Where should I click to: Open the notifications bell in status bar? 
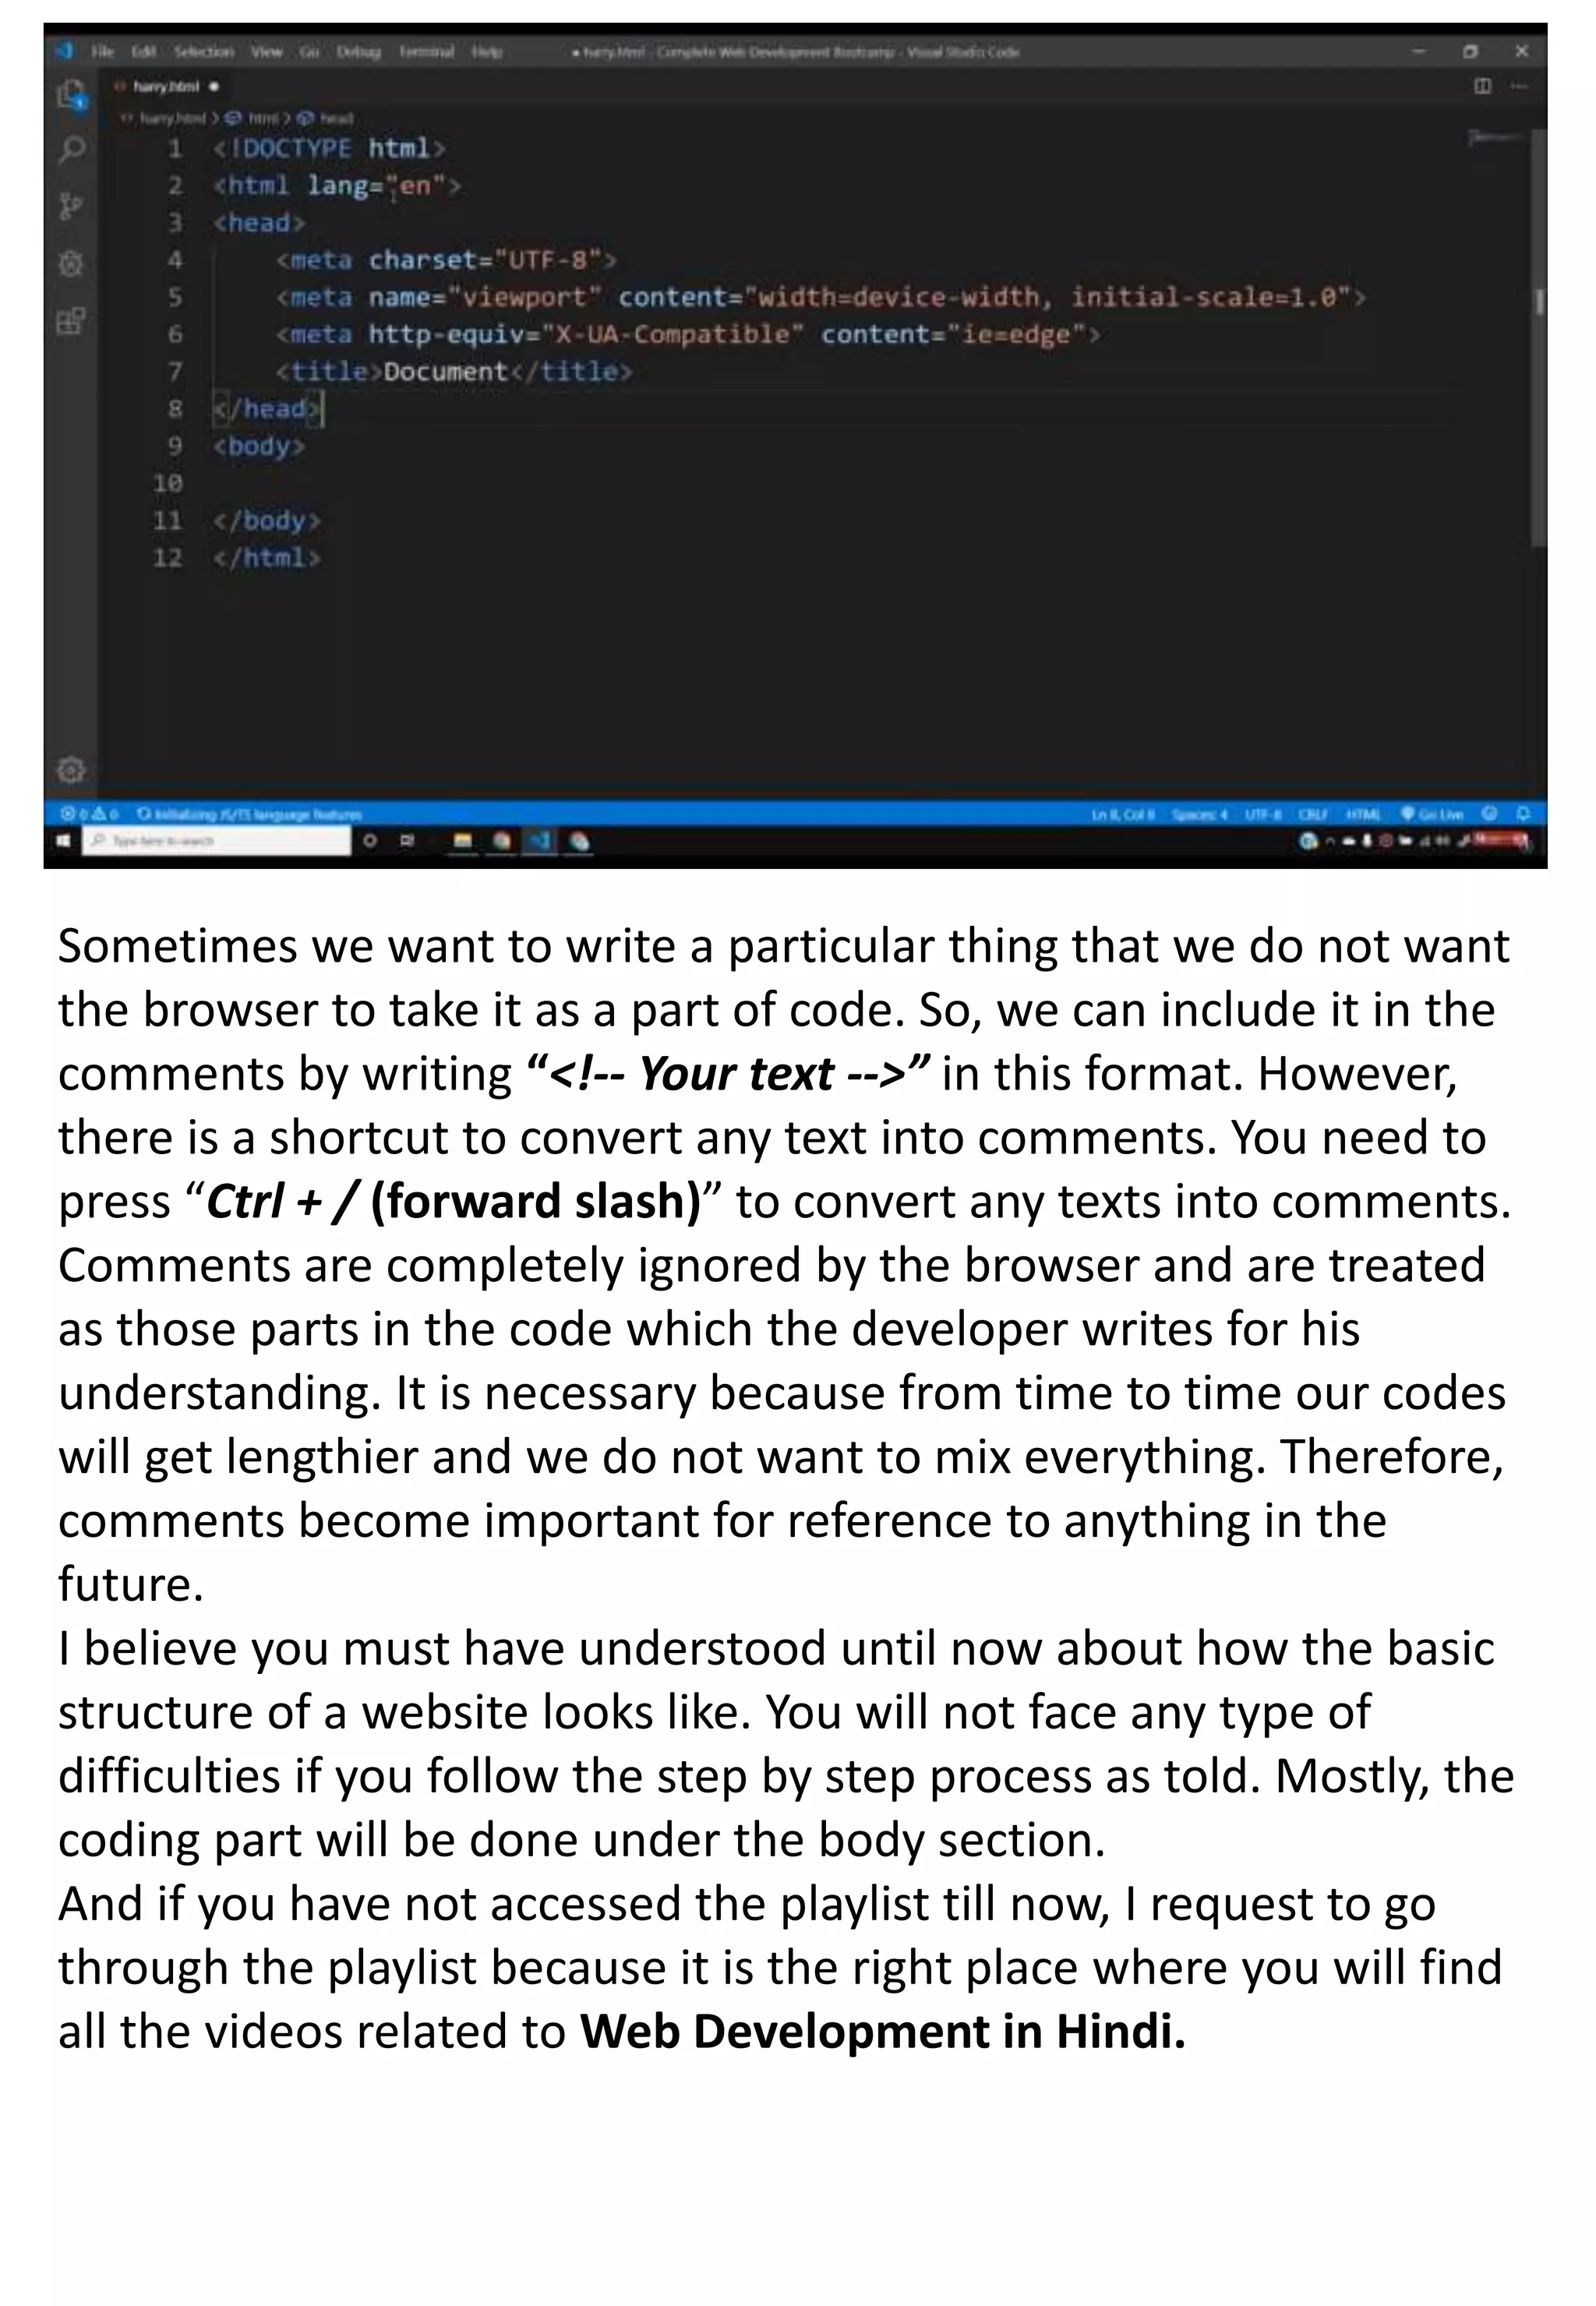(1524, 813)
